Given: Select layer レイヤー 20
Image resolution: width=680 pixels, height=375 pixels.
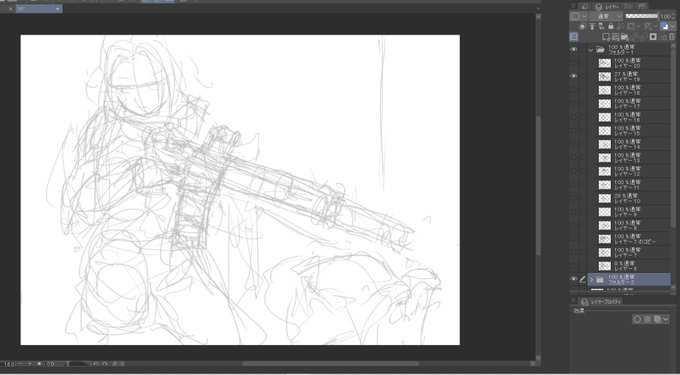Looking at the screenshot, I should 630,63.
